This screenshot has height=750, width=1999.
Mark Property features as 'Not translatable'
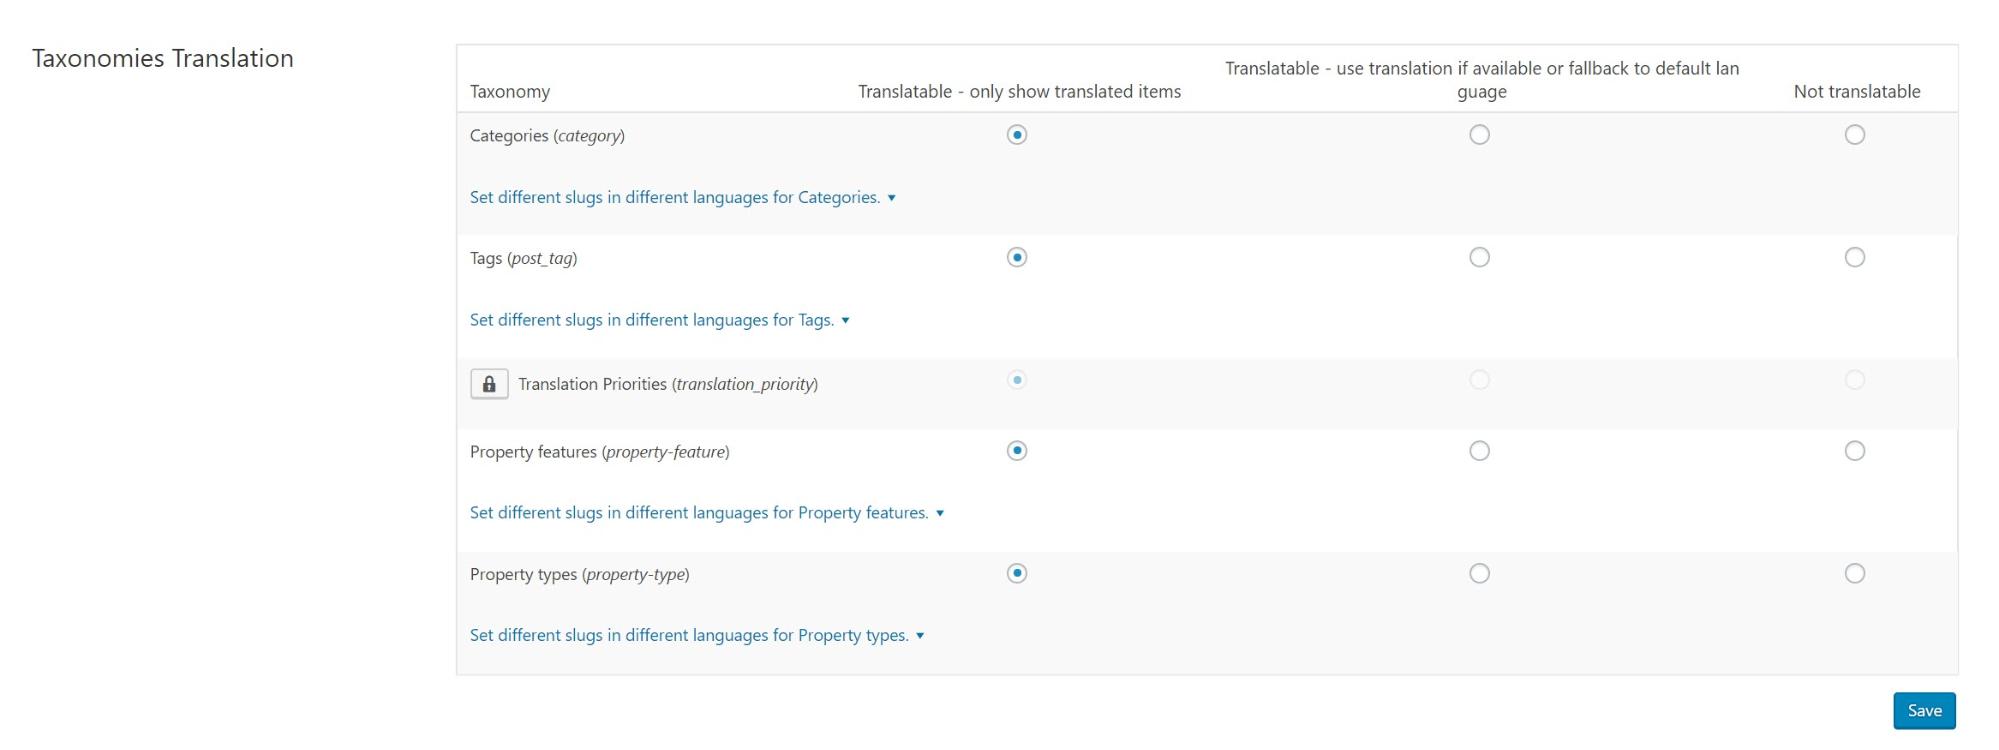(x=1854, y=451)
